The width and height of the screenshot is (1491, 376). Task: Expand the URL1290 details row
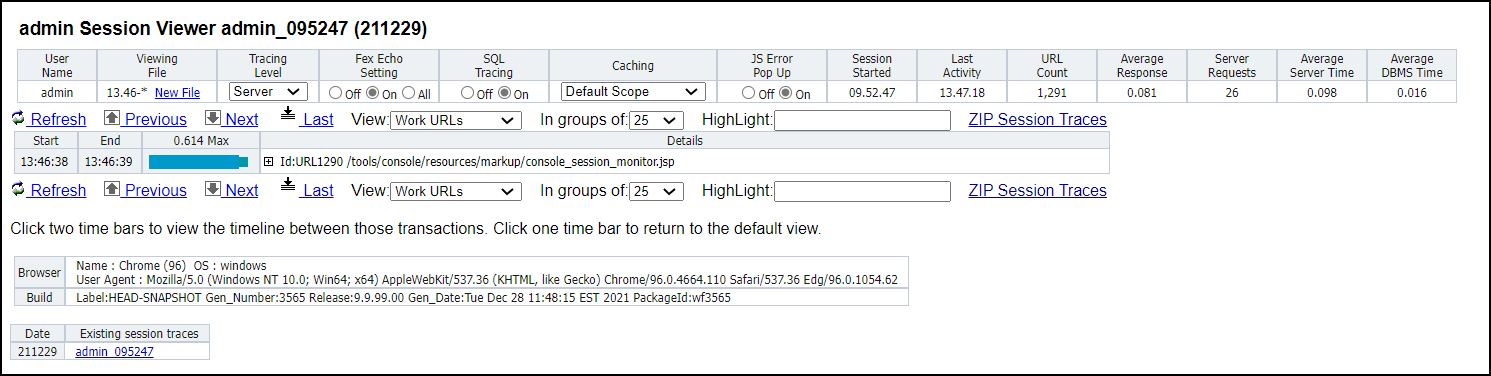coord(268,161)
